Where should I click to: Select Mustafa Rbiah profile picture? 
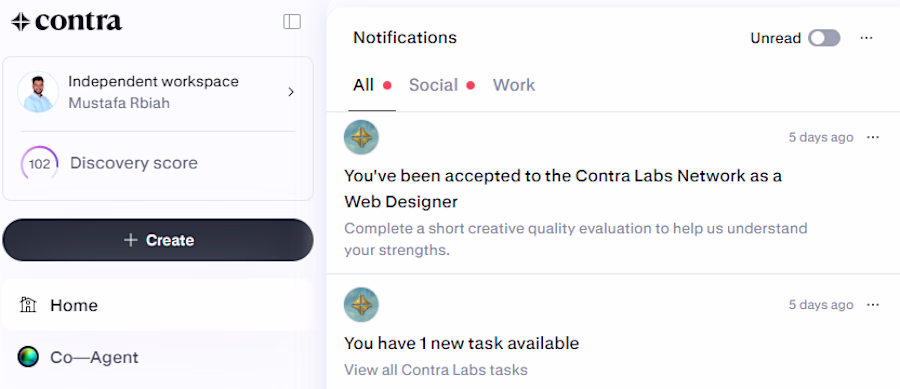(x=38, y=92)
